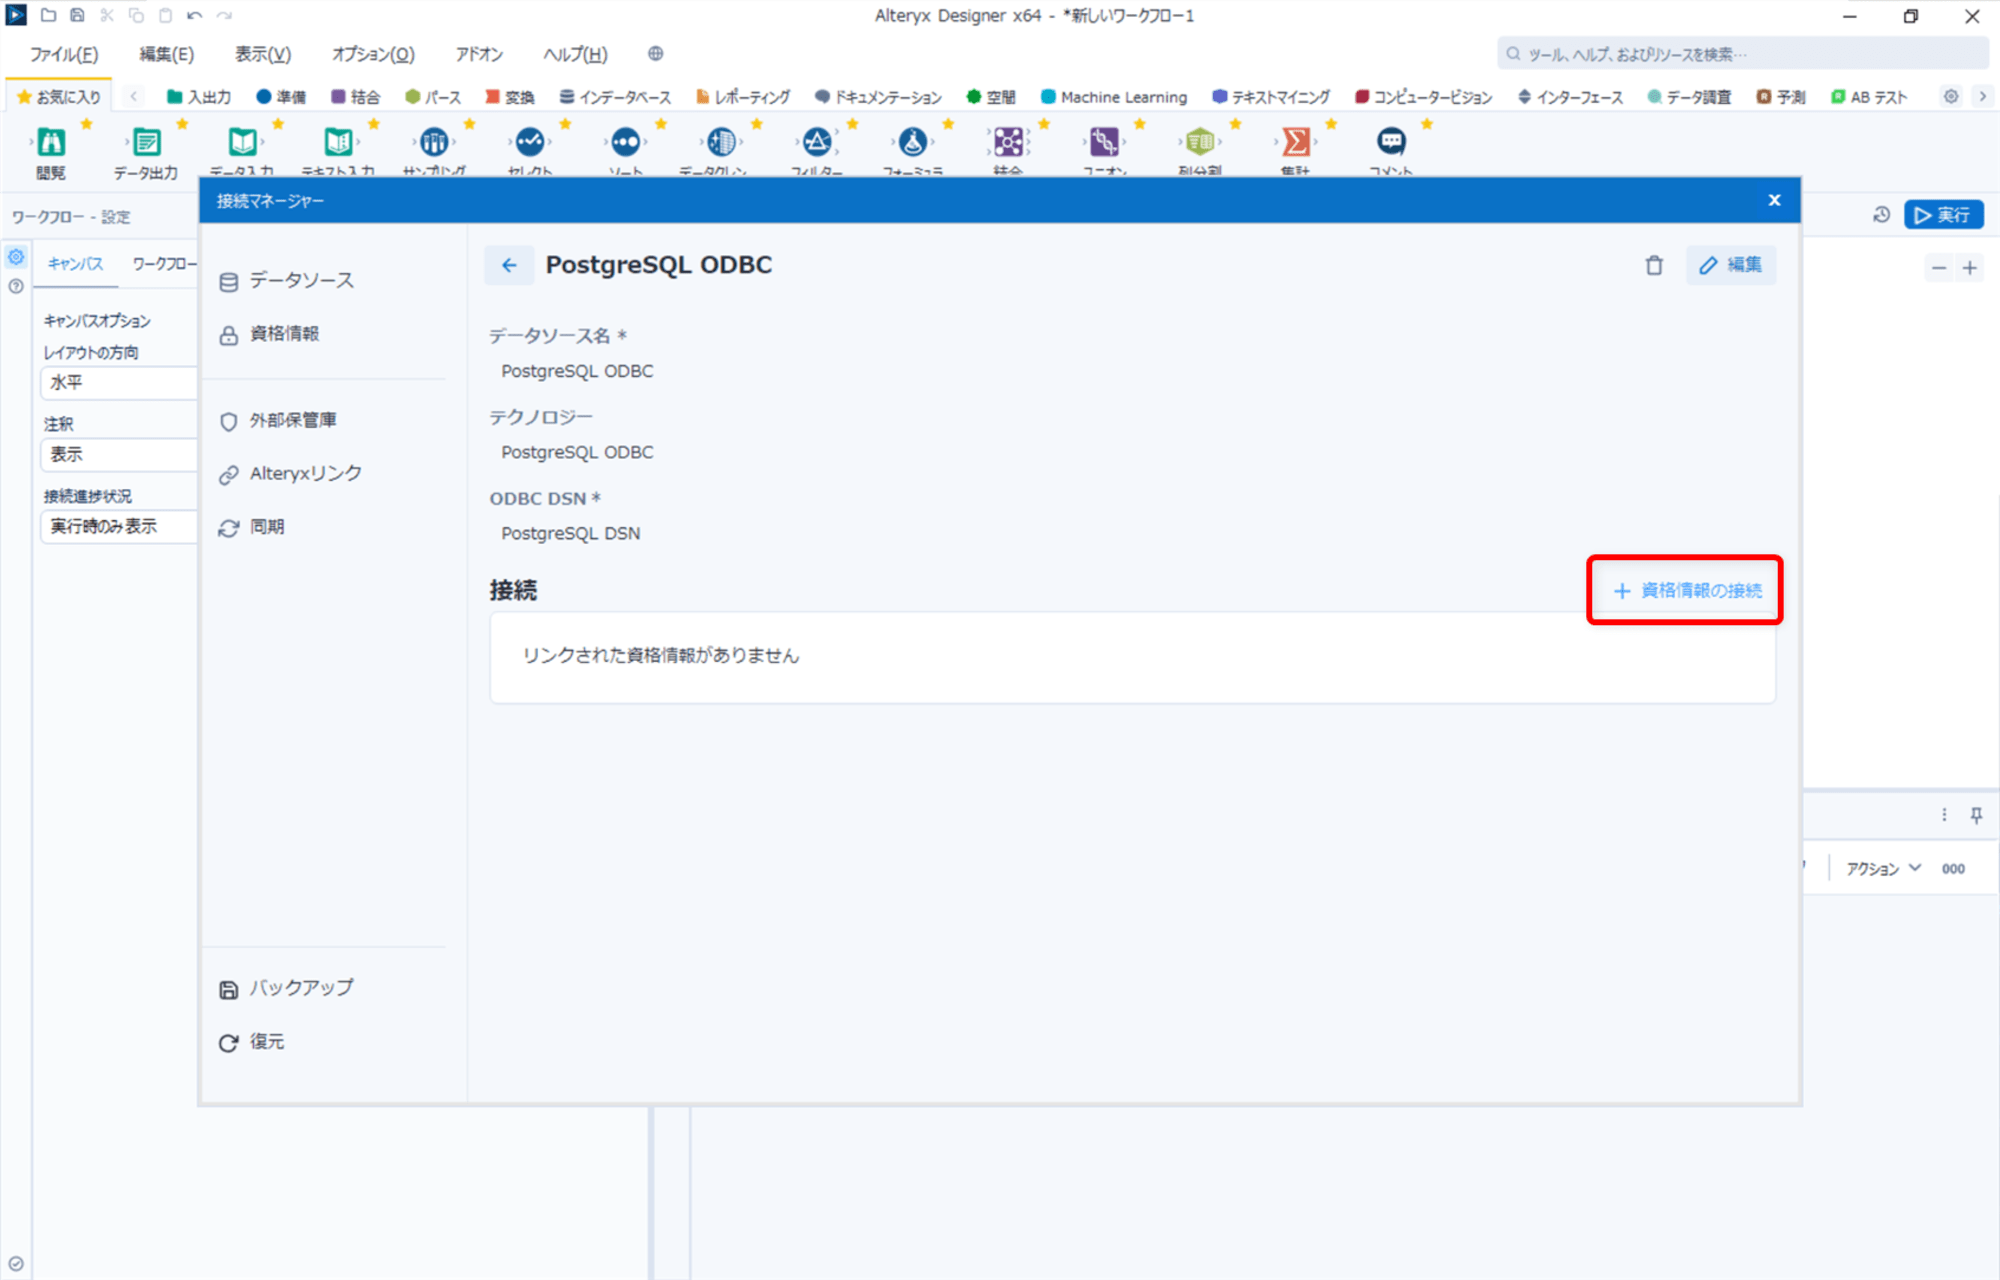Screen dimensions: 2000x1280
Task: Open the 編集(E) menu
Action: [x=166, y=54]
